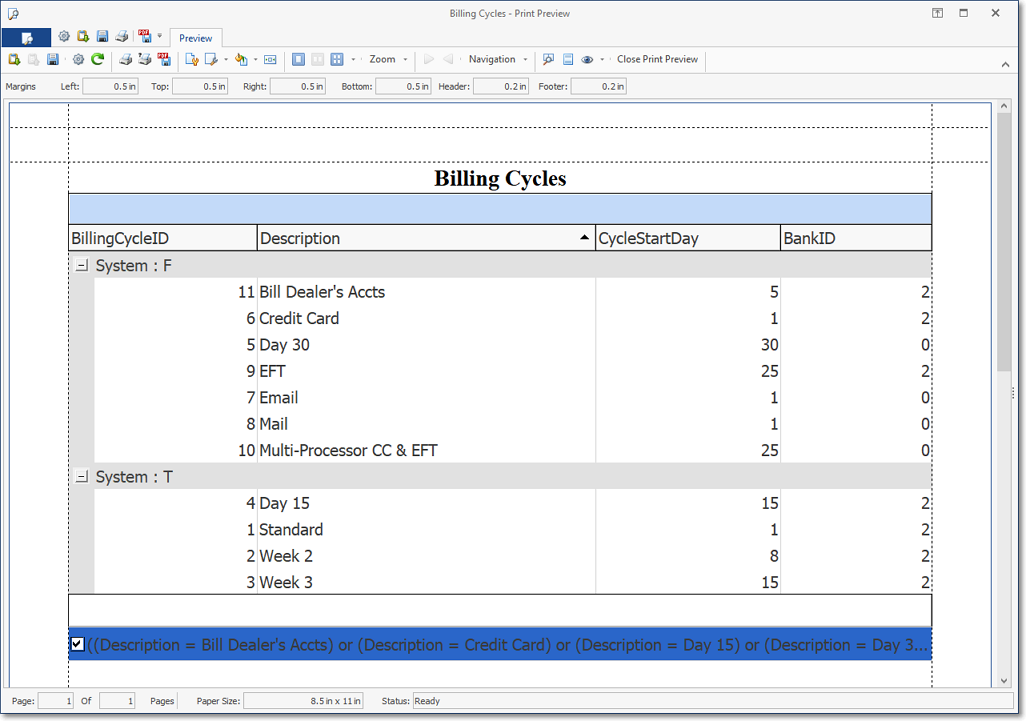This screenshot has width=1026, height=721.
Task: Switch to the Preview tab
Action: (195, 38)
